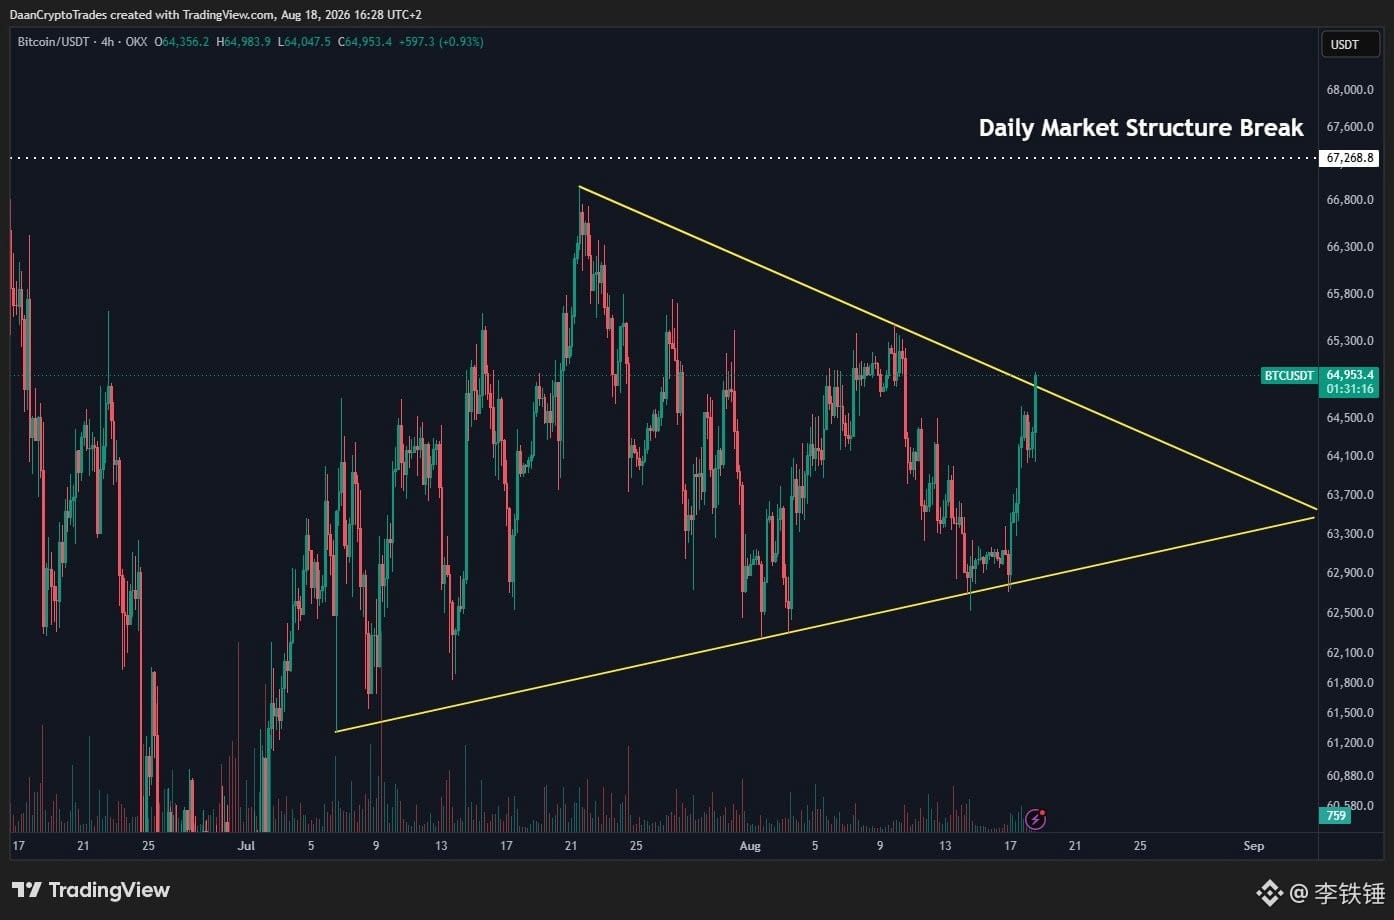Click the 67,600.0 price axis label
This screenshot has width=1394, height=920.
pos(1350,127)
